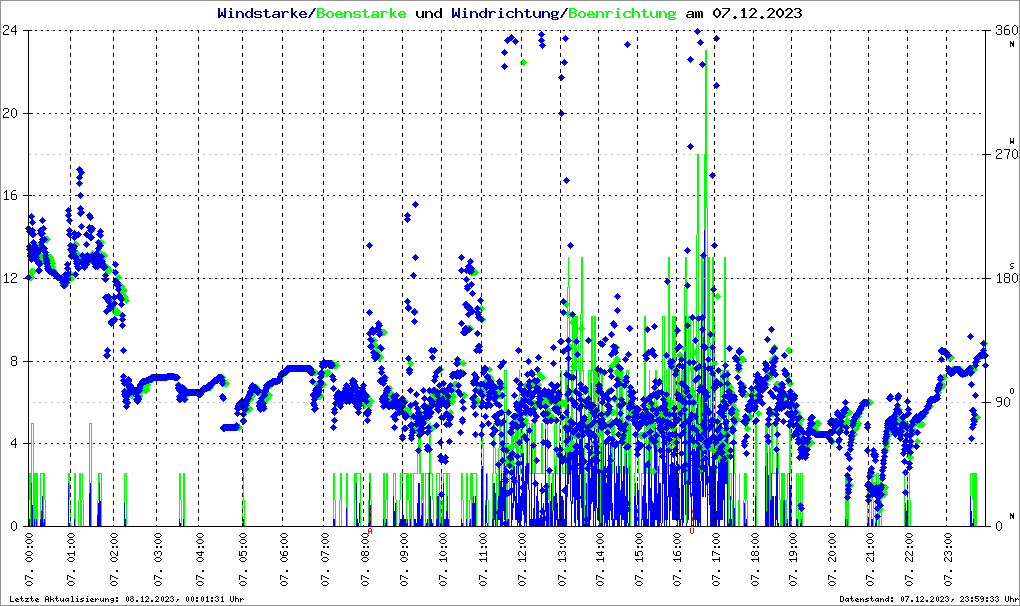Click direction axis value 270
This screenshot has width=1020, height=606.
coord(1007,155)
